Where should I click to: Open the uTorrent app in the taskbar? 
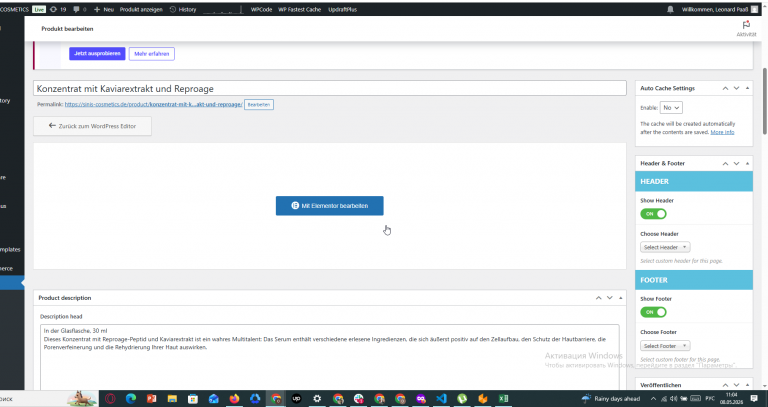click(x=462, y=399)
